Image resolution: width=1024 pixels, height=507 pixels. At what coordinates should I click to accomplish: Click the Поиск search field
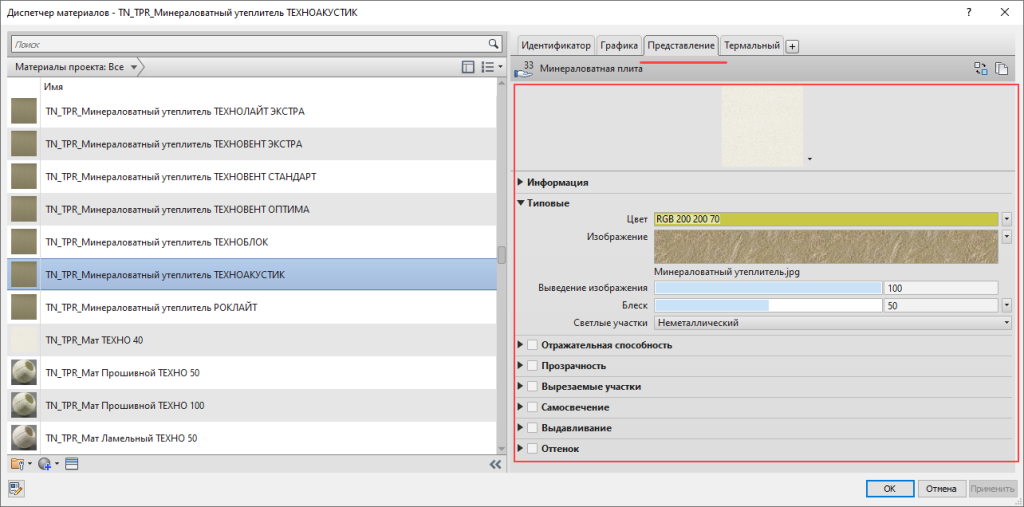250,44
